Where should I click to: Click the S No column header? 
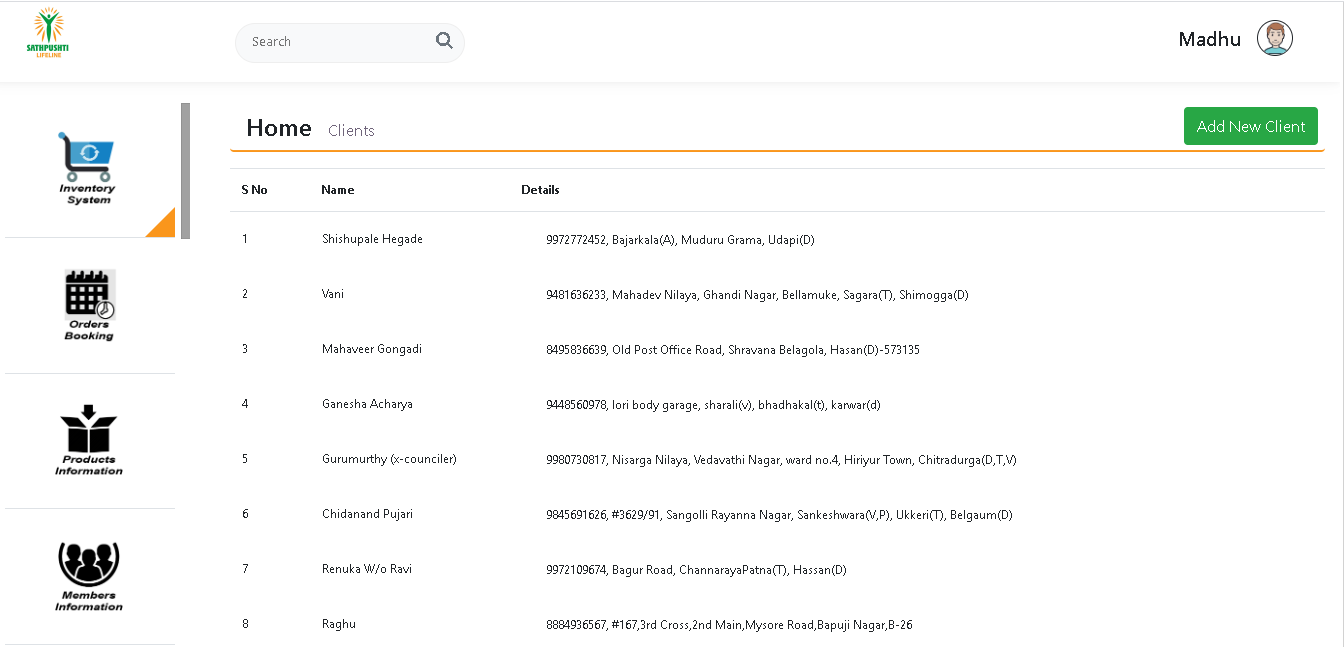click(254, 190)
